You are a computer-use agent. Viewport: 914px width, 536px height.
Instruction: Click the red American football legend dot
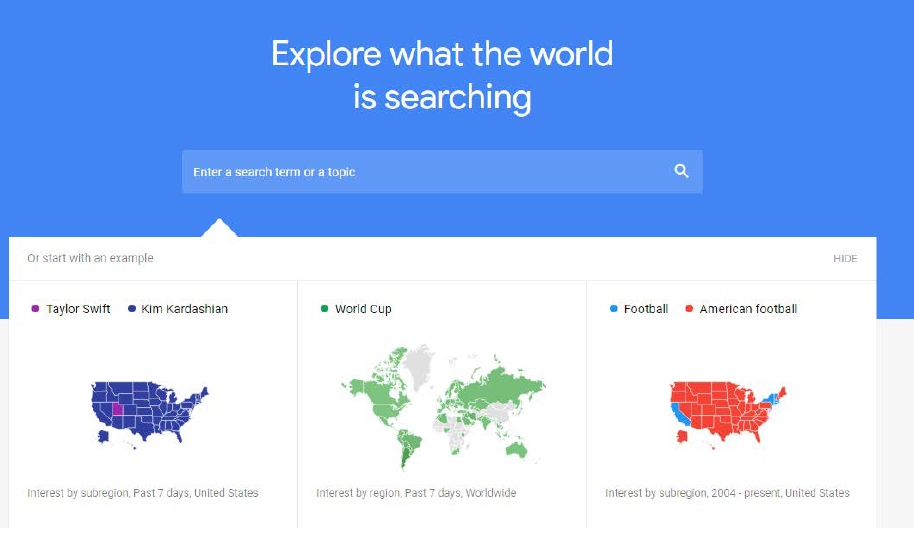click(689, 309)
